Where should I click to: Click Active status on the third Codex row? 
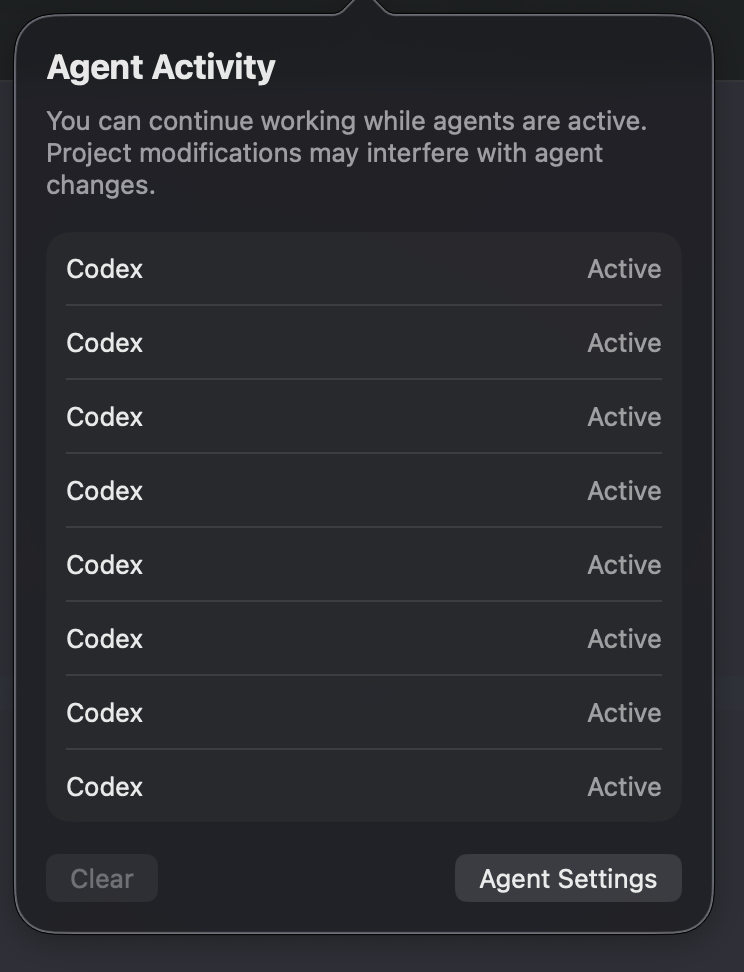(624, 417)
